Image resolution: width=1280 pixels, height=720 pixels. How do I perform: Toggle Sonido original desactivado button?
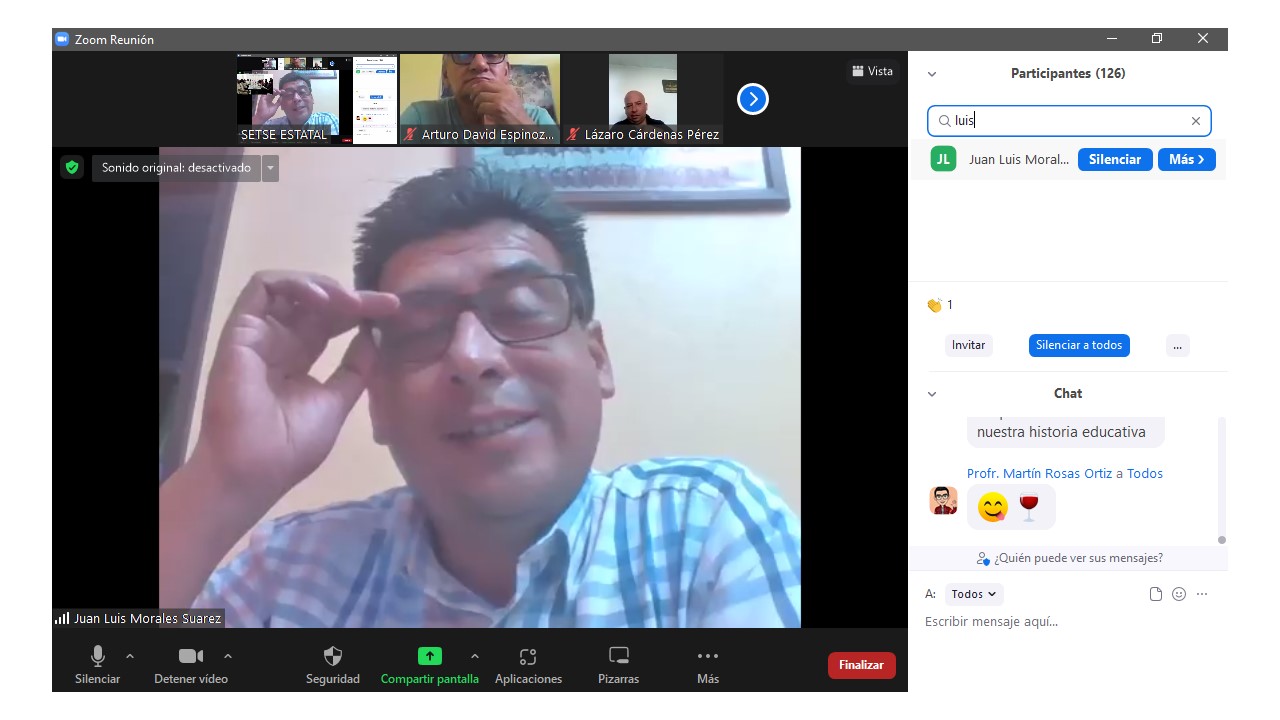click(176, 168)
